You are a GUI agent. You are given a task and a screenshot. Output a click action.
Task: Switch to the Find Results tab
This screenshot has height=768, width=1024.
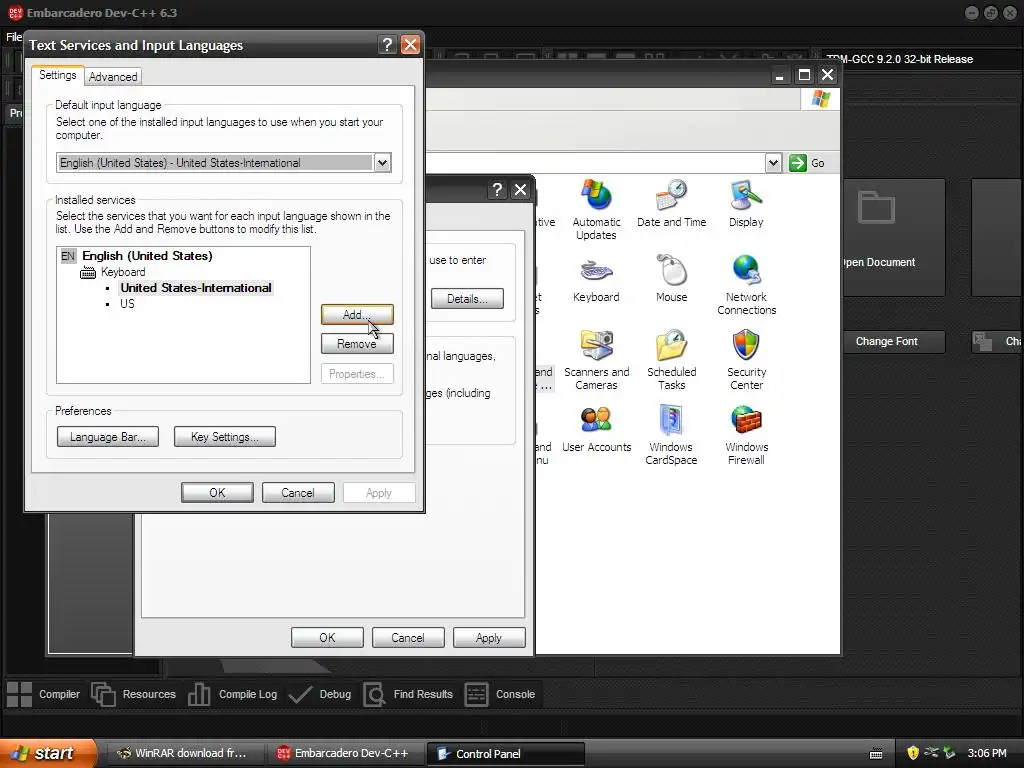[408, 694]
